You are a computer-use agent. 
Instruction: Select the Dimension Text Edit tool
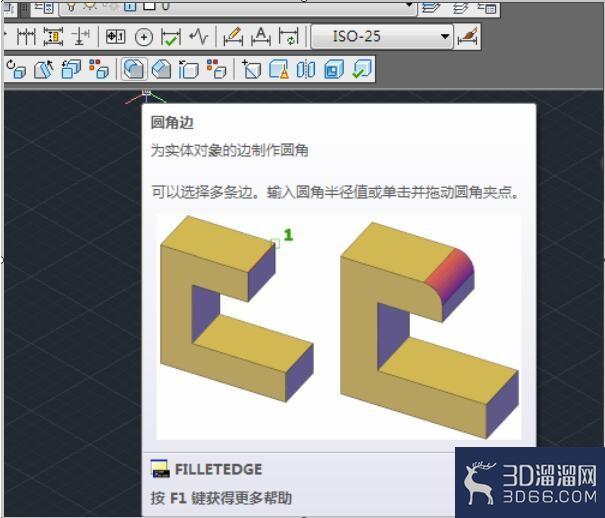click(x=261, y=37)
